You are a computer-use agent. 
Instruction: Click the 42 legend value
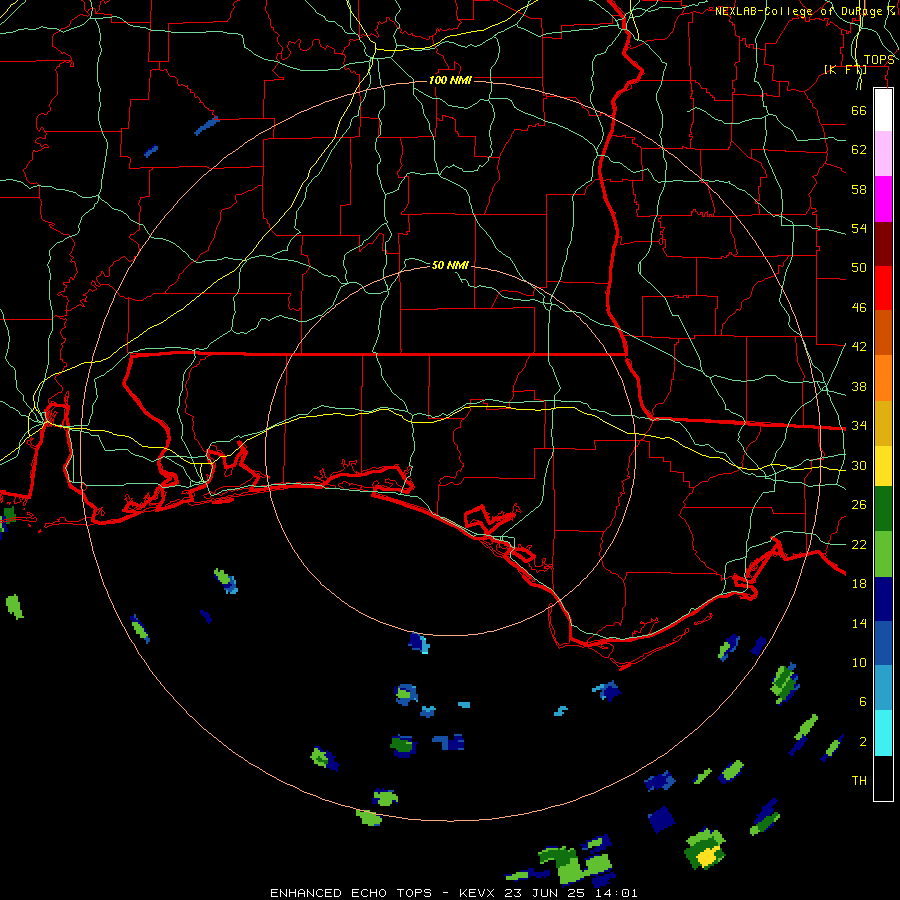(859, 346)
